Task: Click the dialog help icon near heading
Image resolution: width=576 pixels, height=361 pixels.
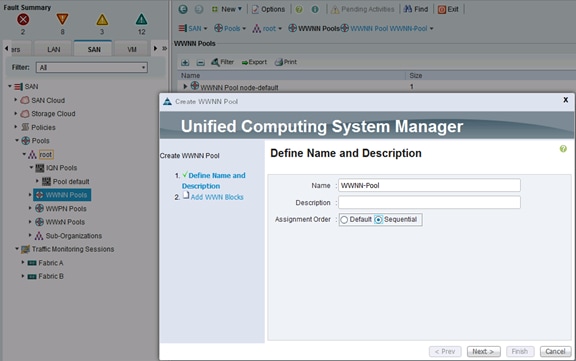Action: tap(563, 149)
